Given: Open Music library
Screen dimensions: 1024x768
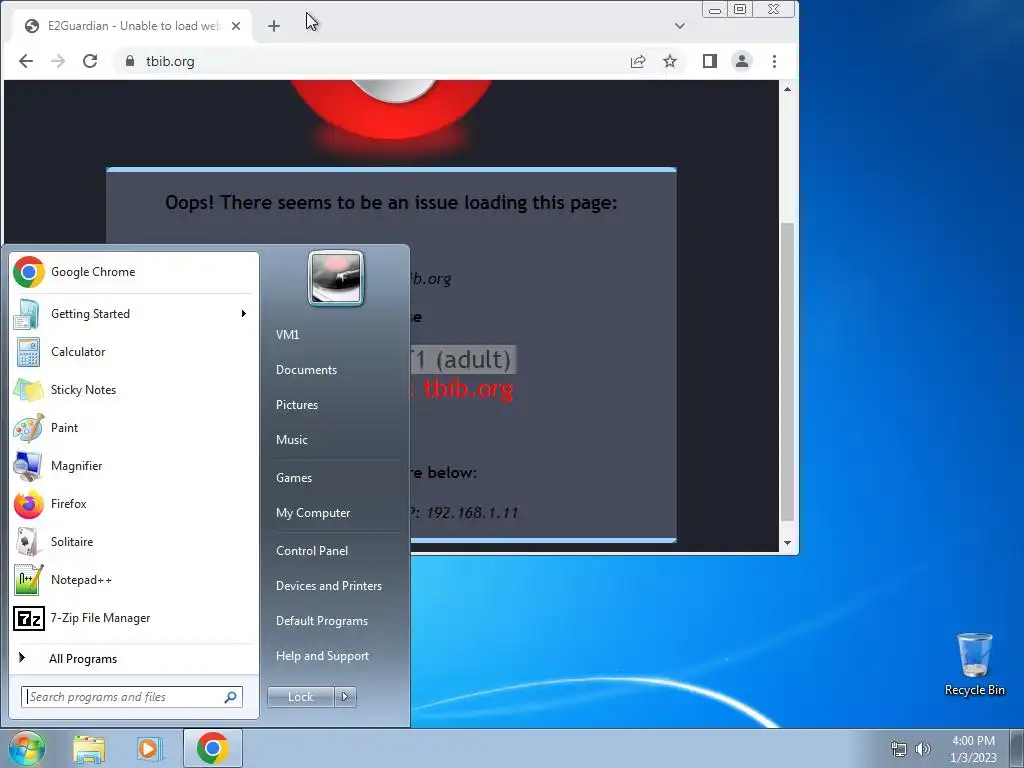Looking at the screenshot, I should (x=291, y=440).
